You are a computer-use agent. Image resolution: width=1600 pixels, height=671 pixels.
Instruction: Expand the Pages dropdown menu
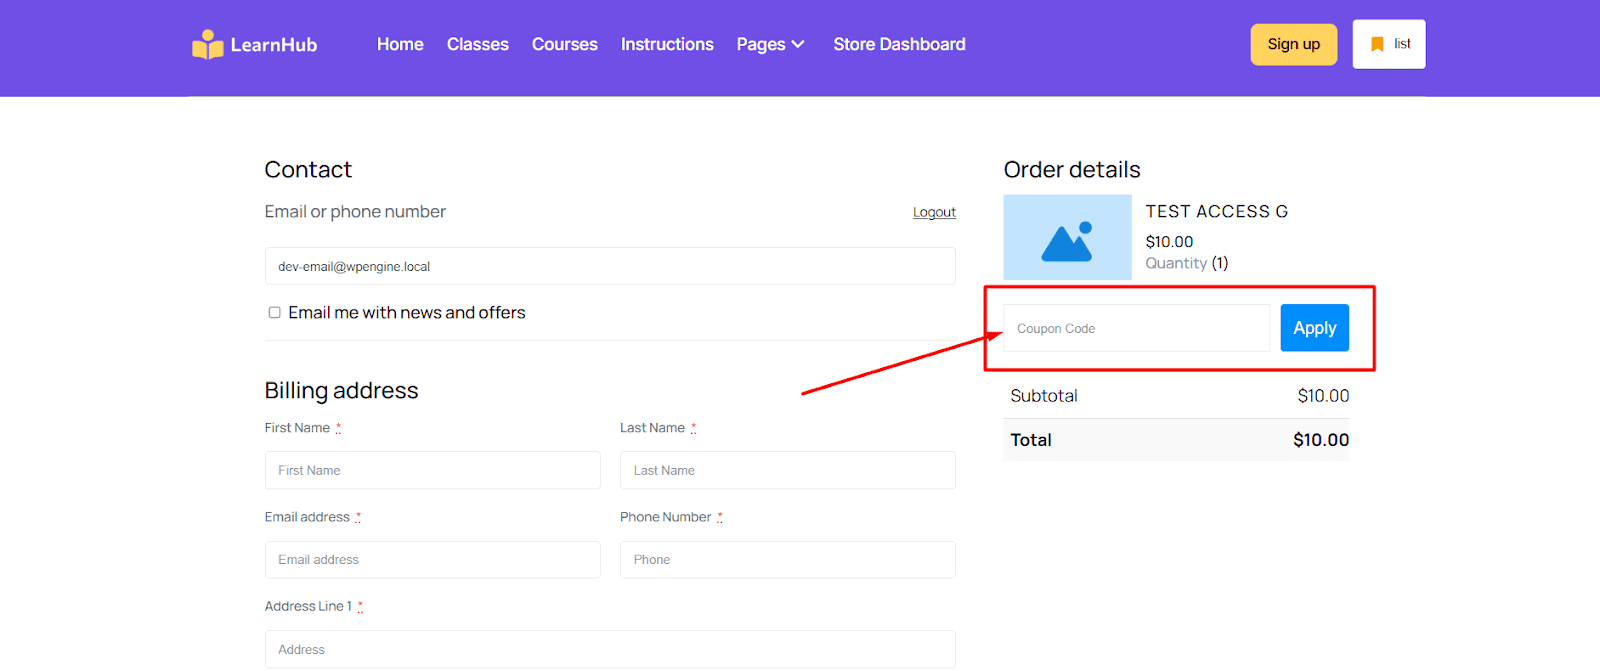770,44
